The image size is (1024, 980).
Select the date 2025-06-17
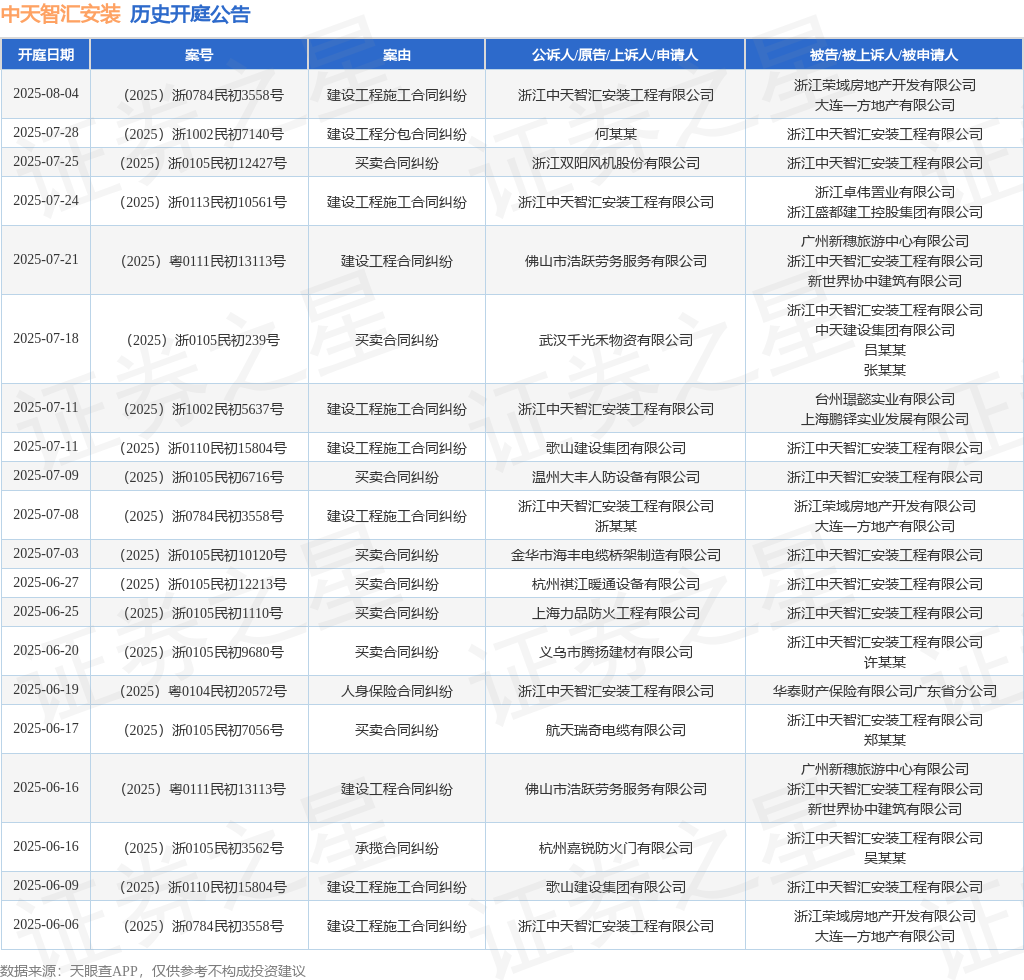click(46, 729)
